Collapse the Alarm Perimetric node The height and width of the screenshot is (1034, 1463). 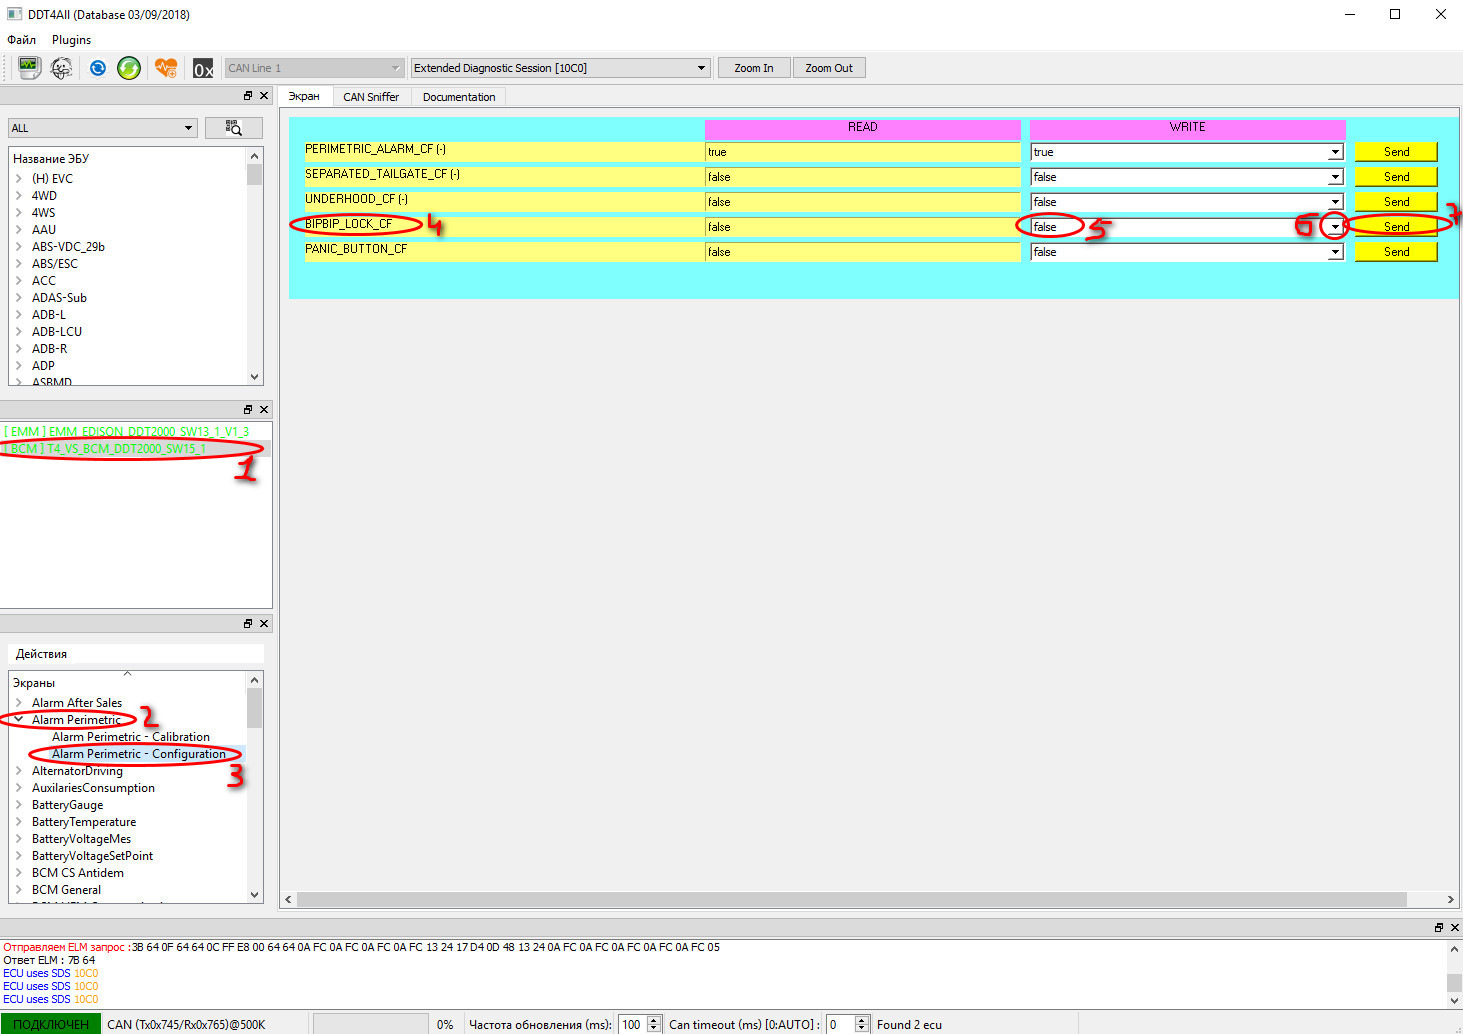(19, 720)
